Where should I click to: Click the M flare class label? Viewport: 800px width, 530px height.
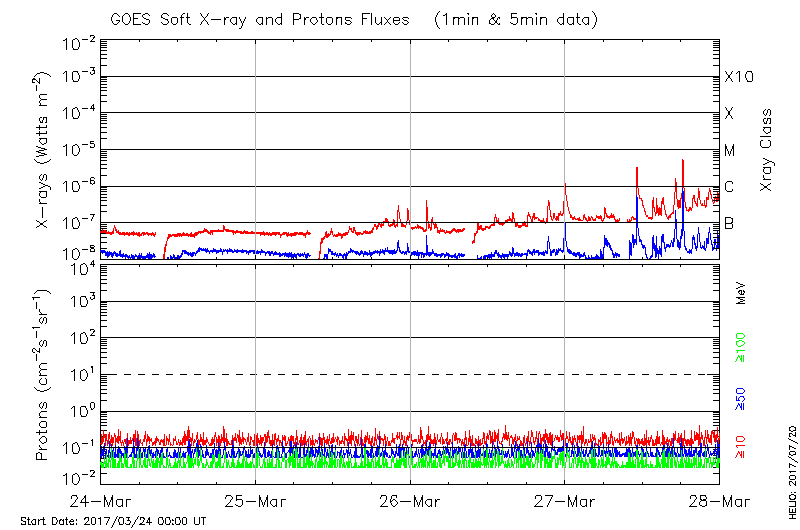(729, 151)
